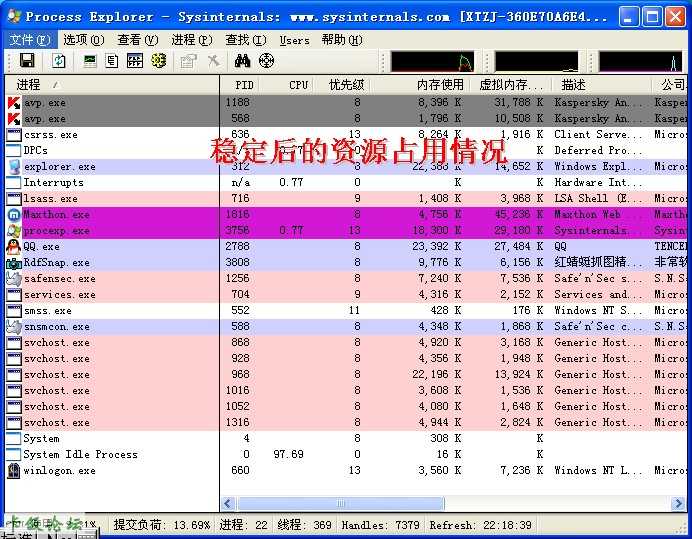Select svchost.exe with PID 928
692x539 pixels.
[x=346, y=359]
